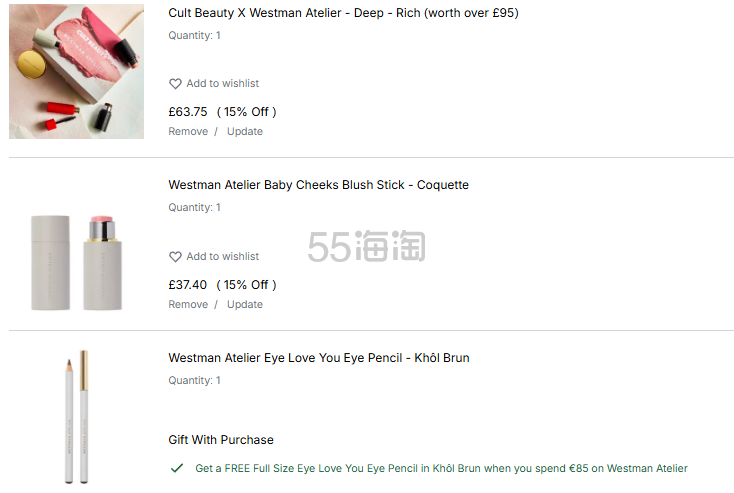This screenshot has width=734, height=493.
Task: Click the £37.40 price
Action: (188, 285)
